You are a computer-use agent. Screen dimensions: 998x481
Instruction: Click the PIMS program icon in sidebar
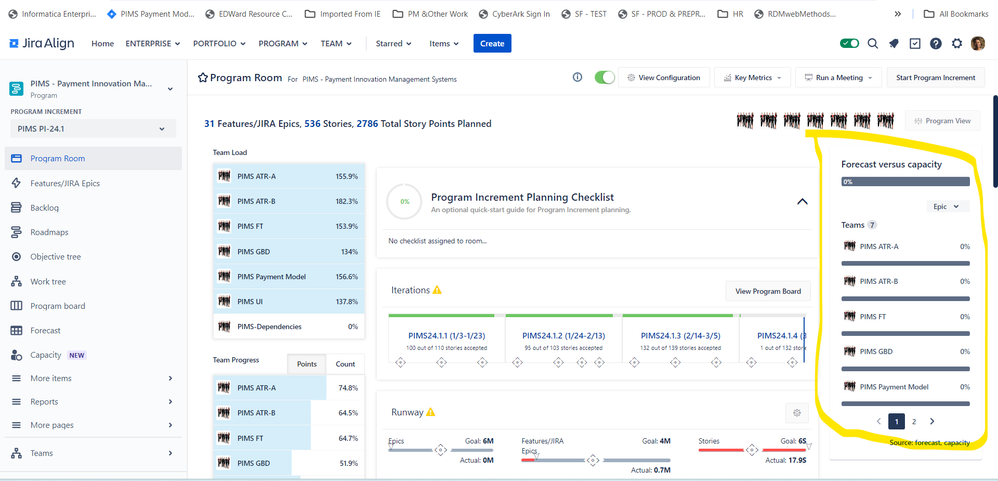point(17,89)
